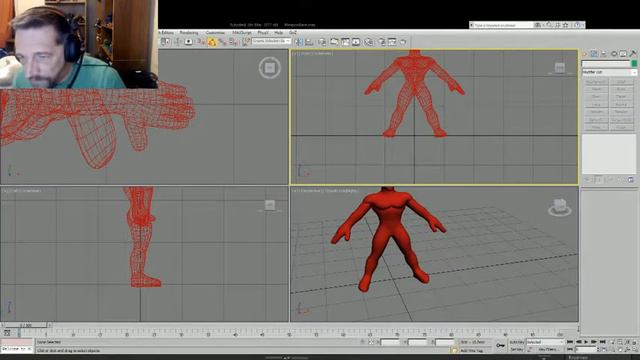Click the help question mark icon
This screenshot has height=360, width=640.
pyautogui.click(x=578, y=25)
